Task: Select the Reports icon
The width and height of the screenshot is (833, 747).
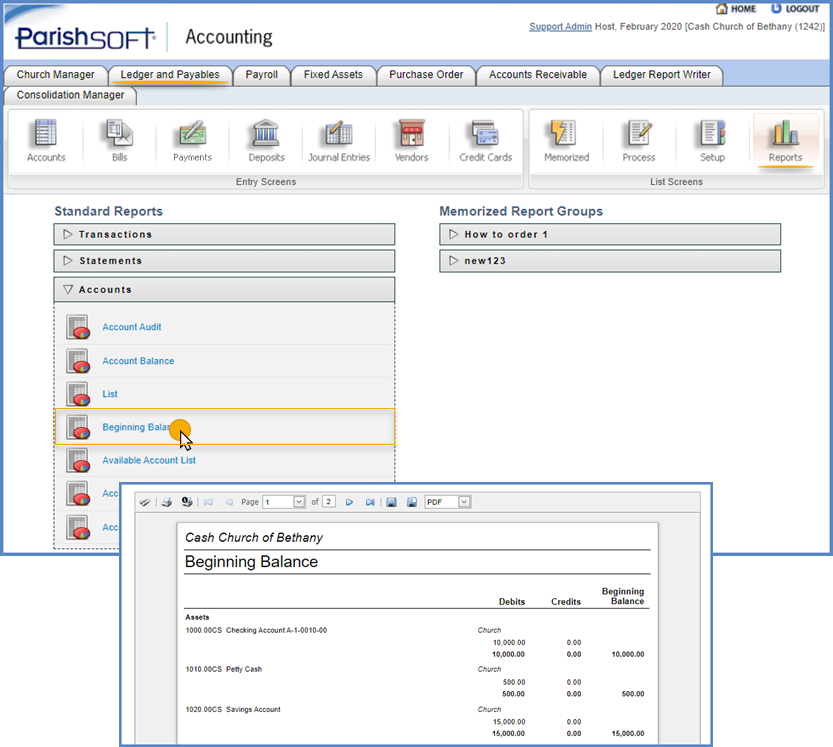Action: [x=785, y=140]
